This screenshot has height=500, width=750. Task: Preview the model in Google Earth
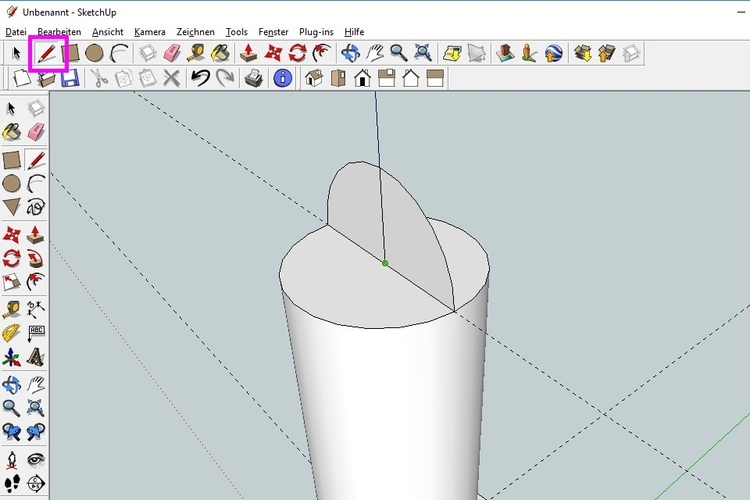[553, 53]
